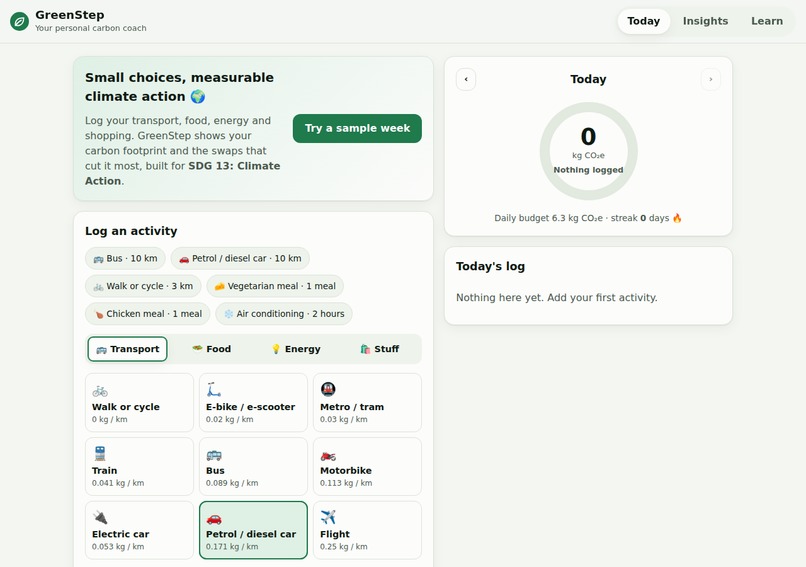Click the GreenStep app title
806x567 pixels.
pyautogui.click(x=70, y=15)
